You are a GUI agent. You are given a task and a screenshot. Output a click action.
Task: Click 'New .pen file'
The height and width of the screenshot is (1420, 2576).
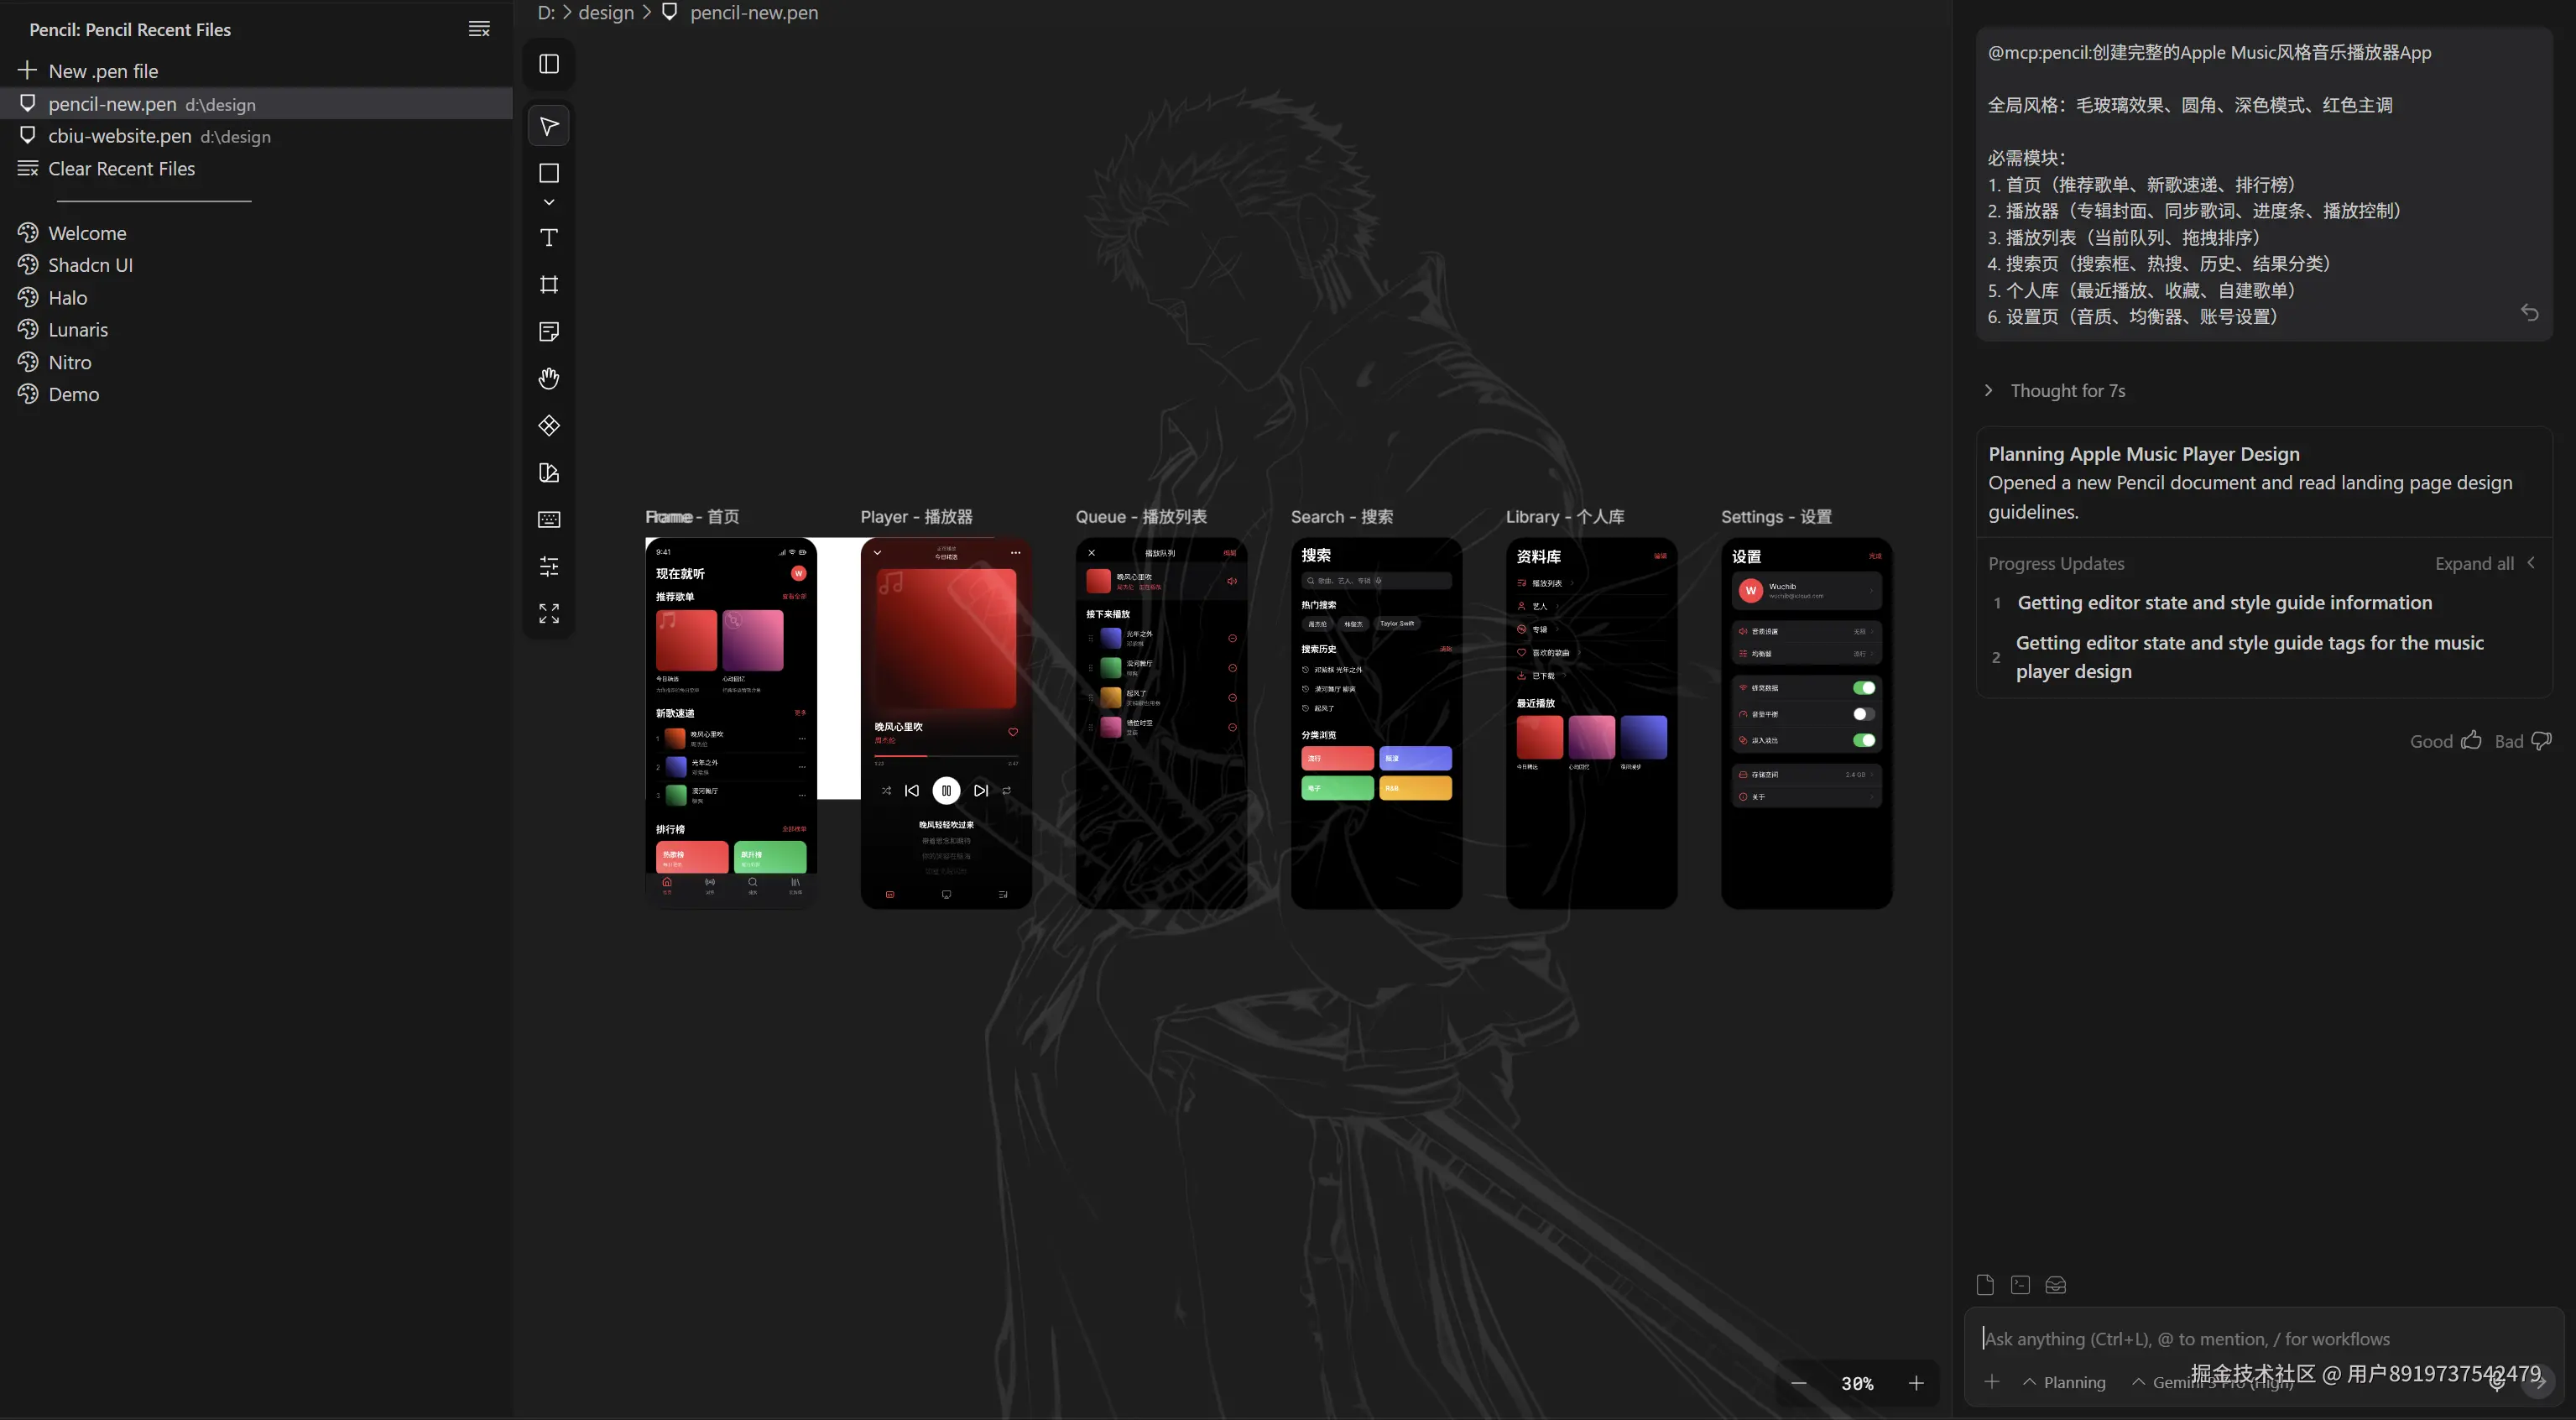[103, 71]
